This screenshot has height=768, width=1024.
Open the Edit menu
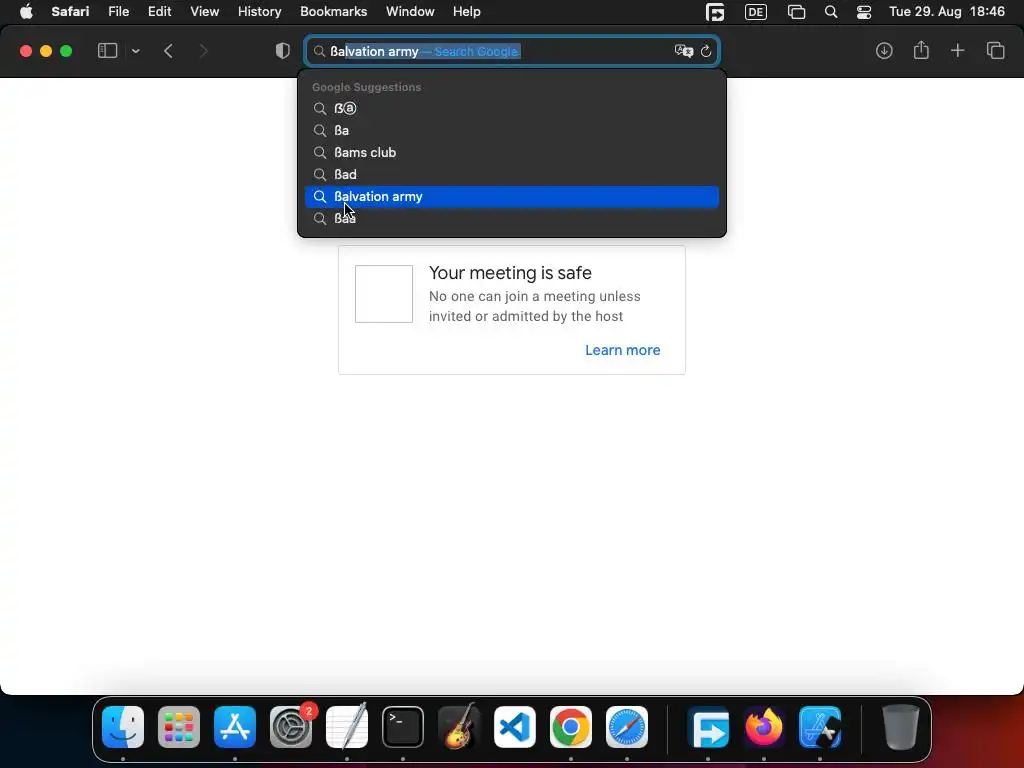159,12
